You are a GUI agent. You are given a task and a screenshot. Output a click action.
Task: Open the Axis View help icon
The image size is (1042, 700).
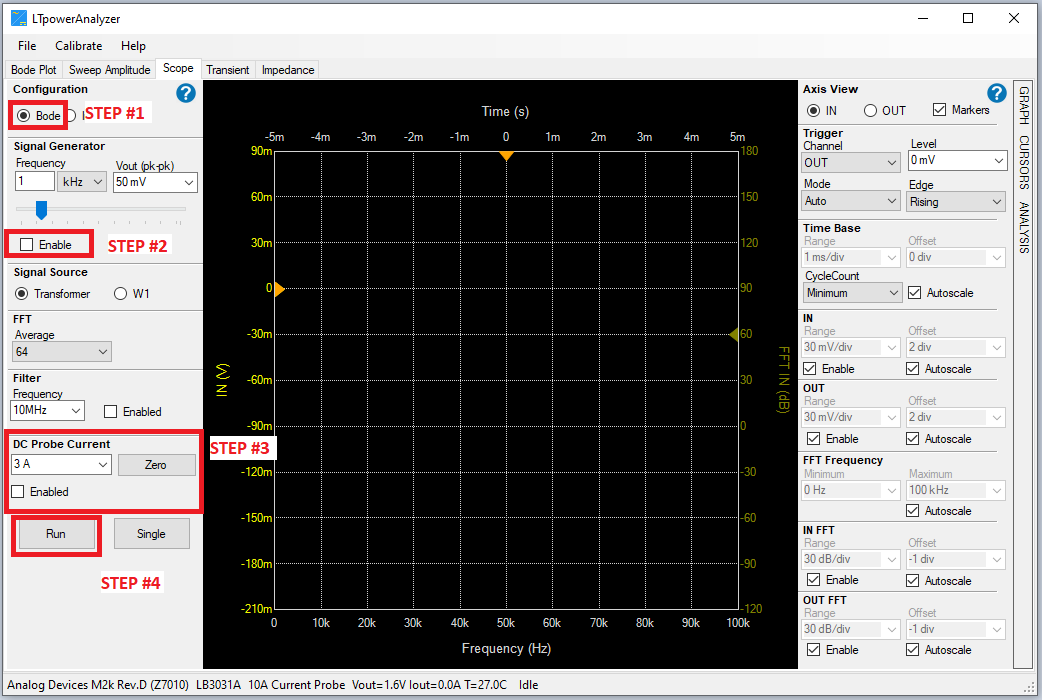coord(996,93)
